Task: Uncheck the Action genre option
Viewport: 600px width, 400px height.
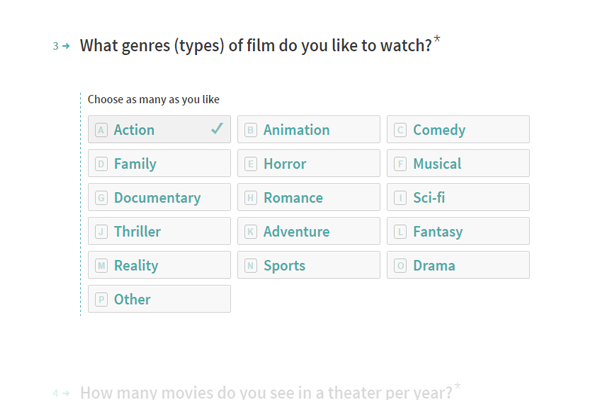Action: [x=159, y=129]
